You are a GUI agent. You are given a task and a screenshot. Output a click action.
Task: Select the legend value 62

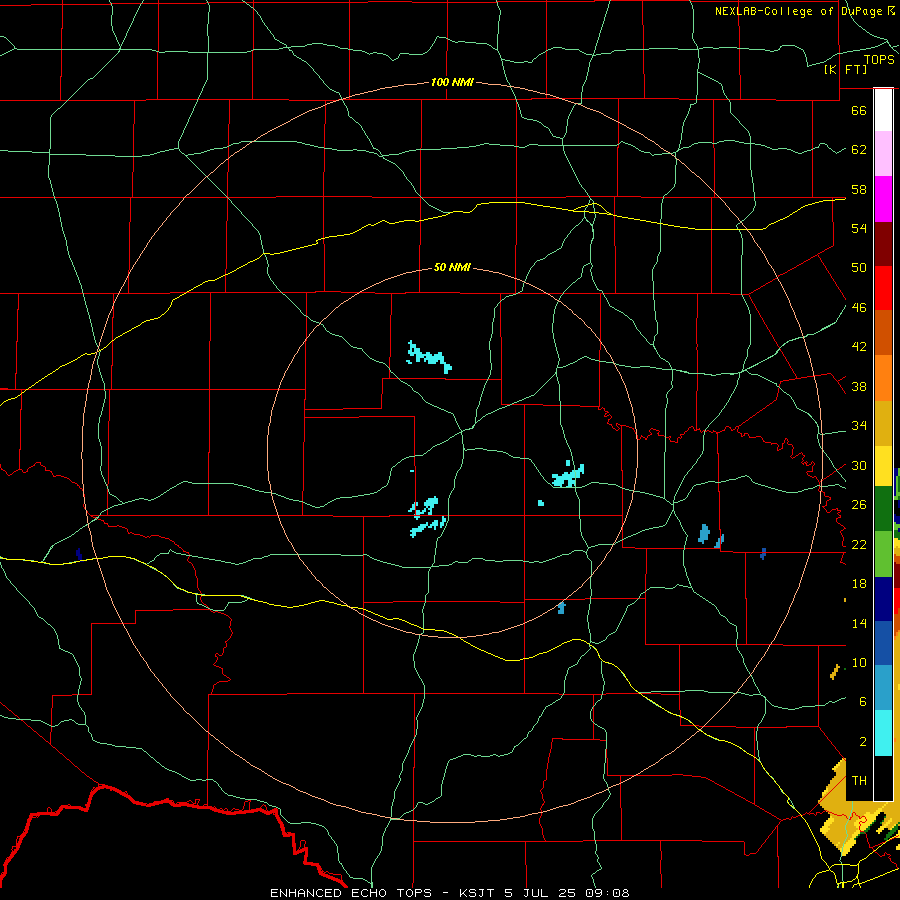point(859,150)
